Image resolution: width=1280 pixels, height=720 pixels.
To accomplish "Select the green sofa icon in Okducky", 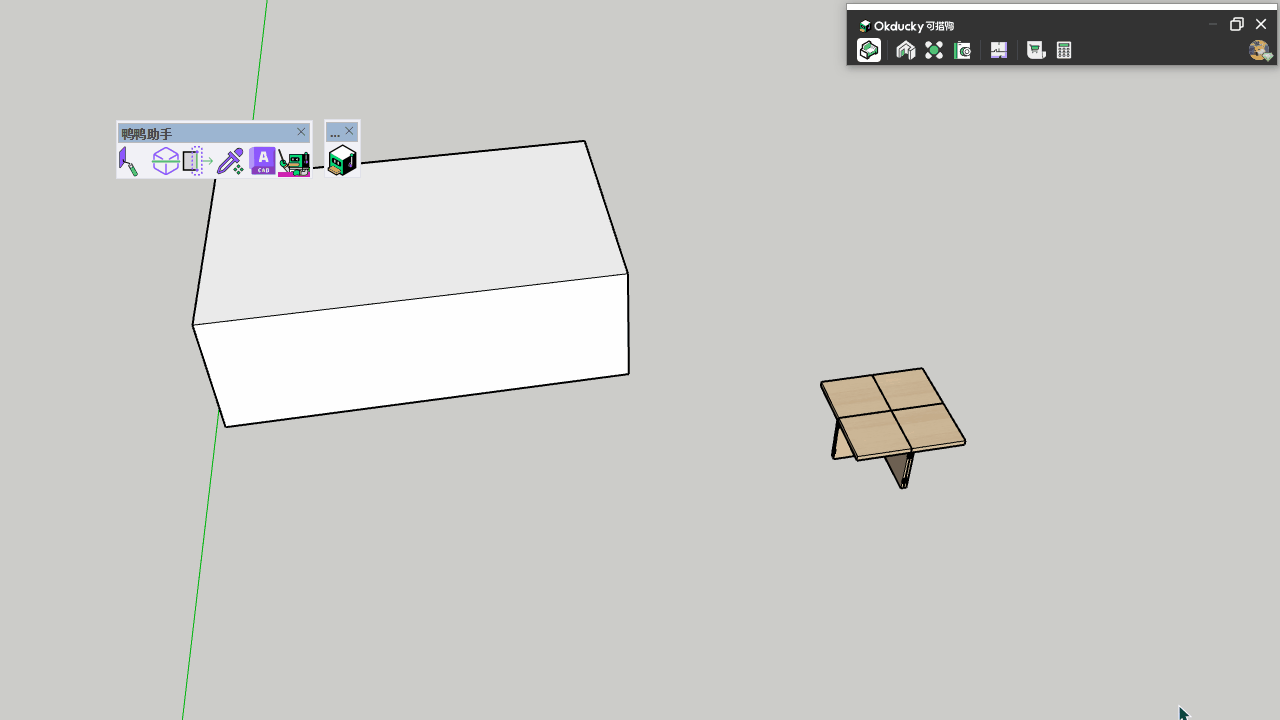I will (869, 50).
